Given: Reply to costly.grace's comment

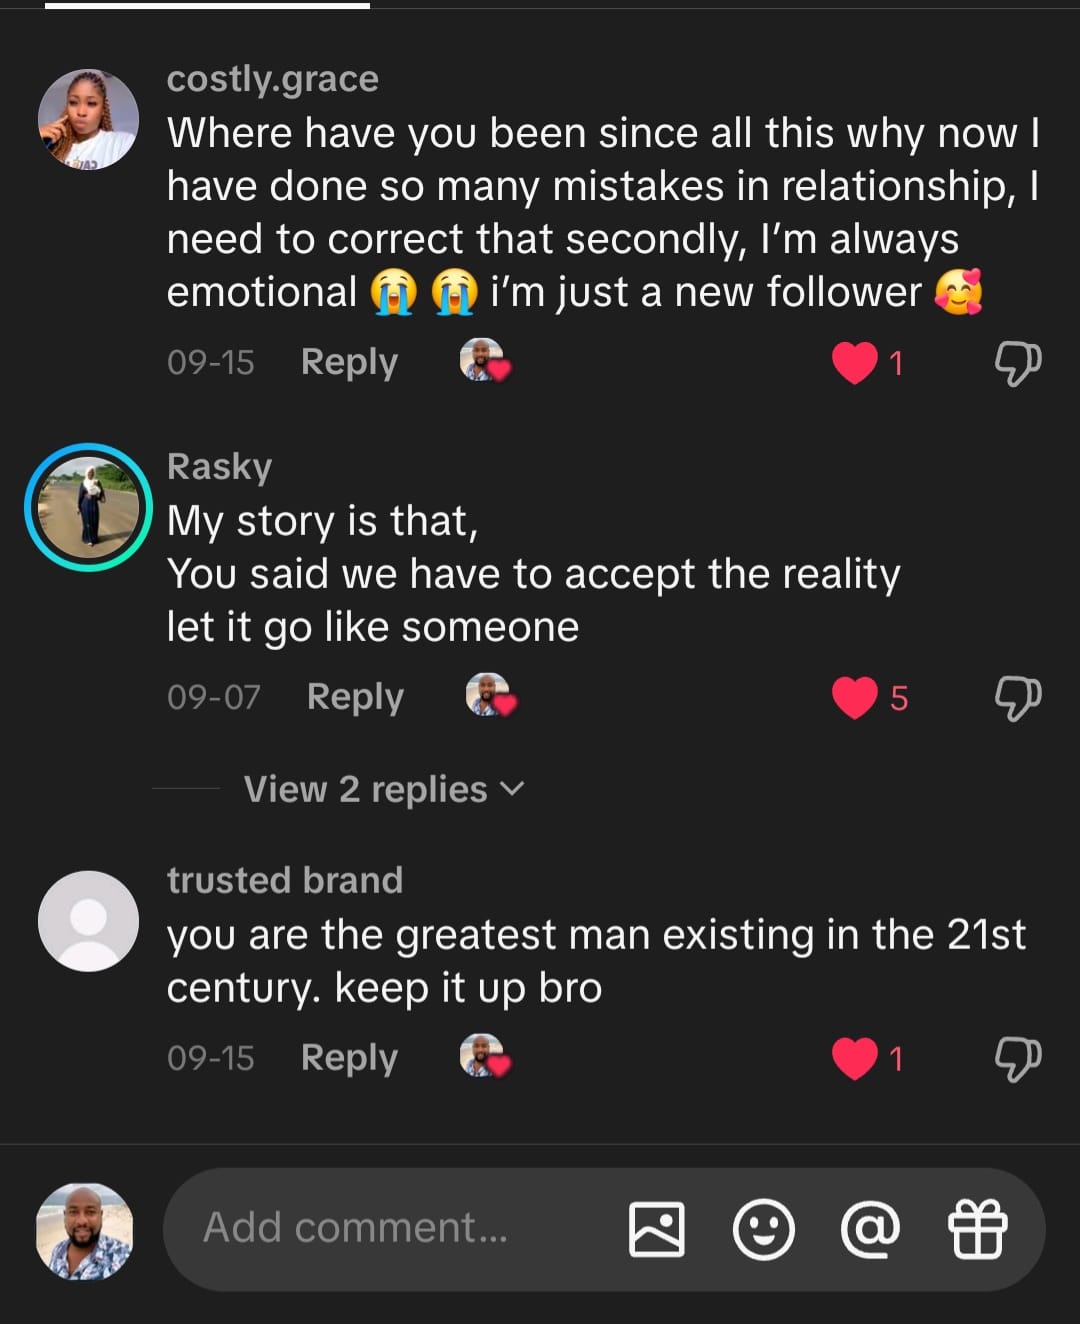Looking at the screenshot, I should pos(349,362).
